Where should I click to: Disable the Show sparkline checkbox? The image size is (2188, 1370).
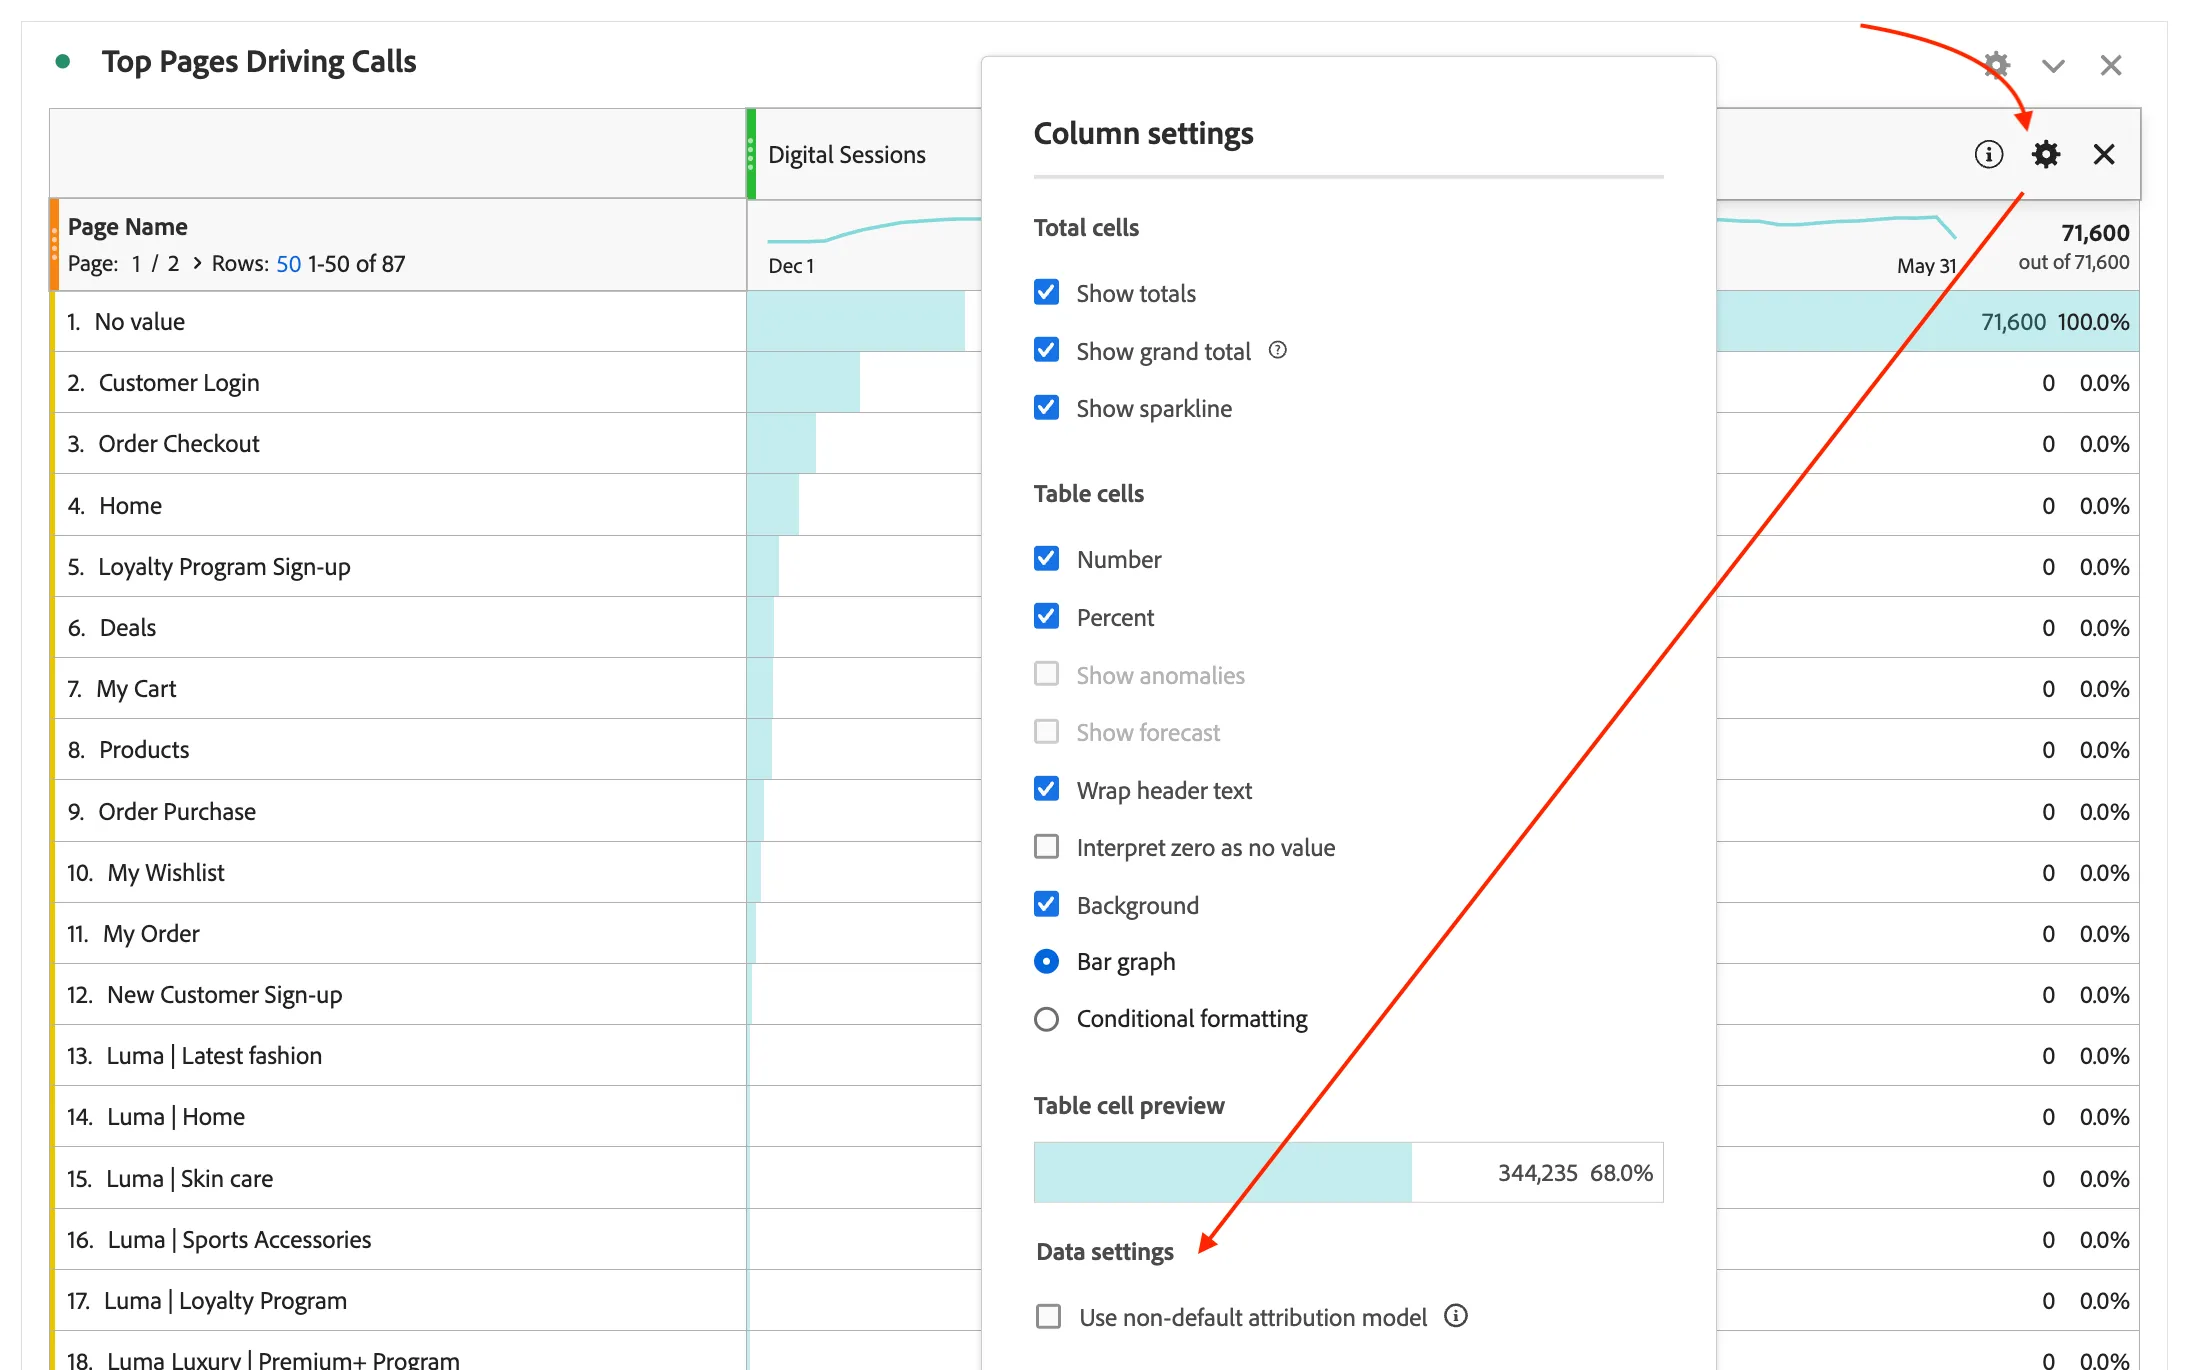tap(1046, 407)
